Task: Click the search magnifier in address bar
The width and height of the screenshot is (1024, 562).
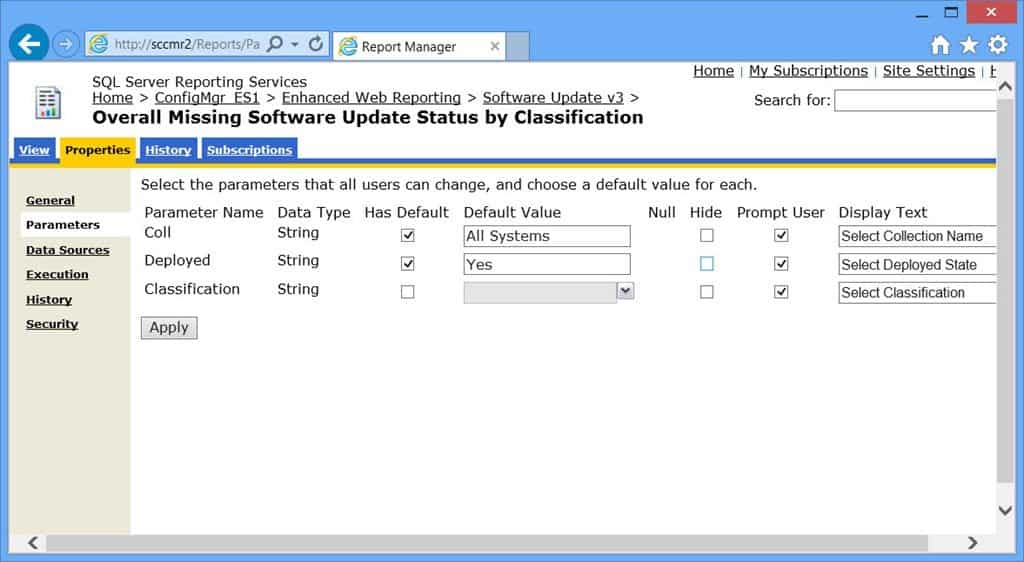Action: point(276,44)
